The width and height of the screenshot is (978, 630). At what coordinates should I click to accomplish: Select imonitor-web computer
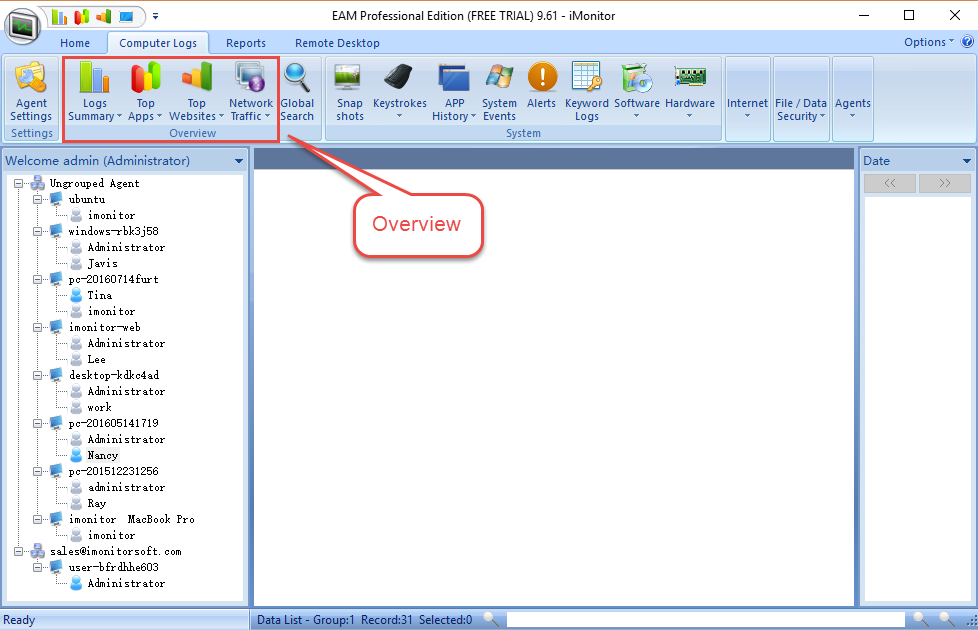[x=105, y=327]
